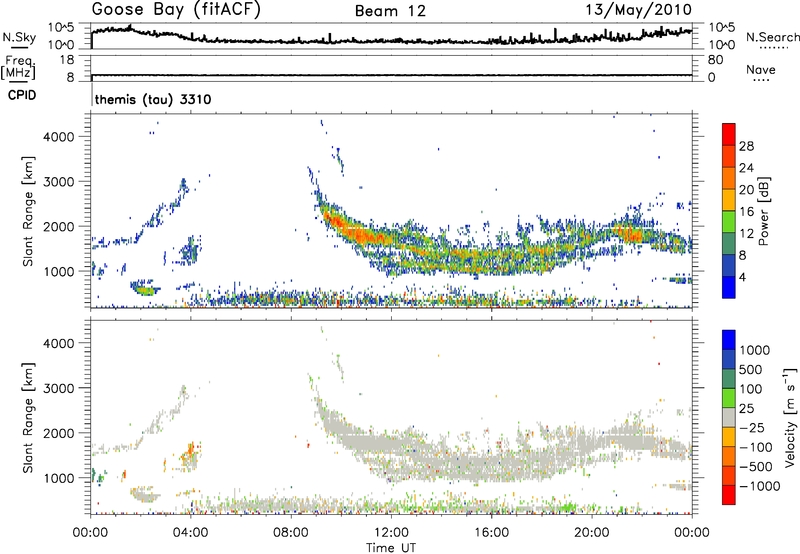Click the left '10^5' noise axis value

coord(61,27)
